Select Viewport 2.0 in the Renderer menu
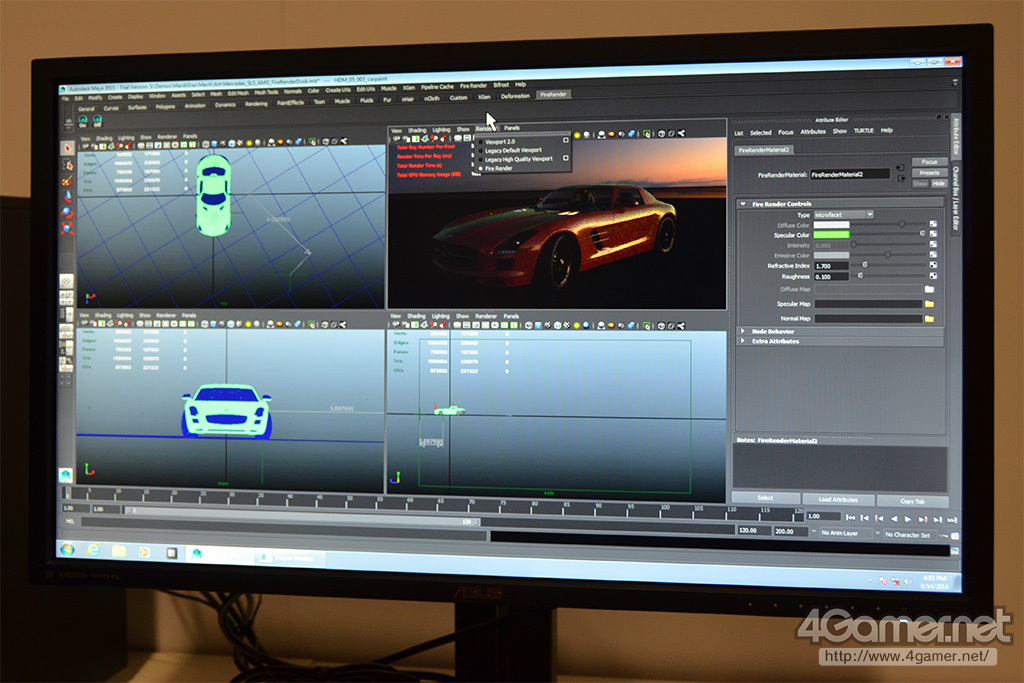 500,141
